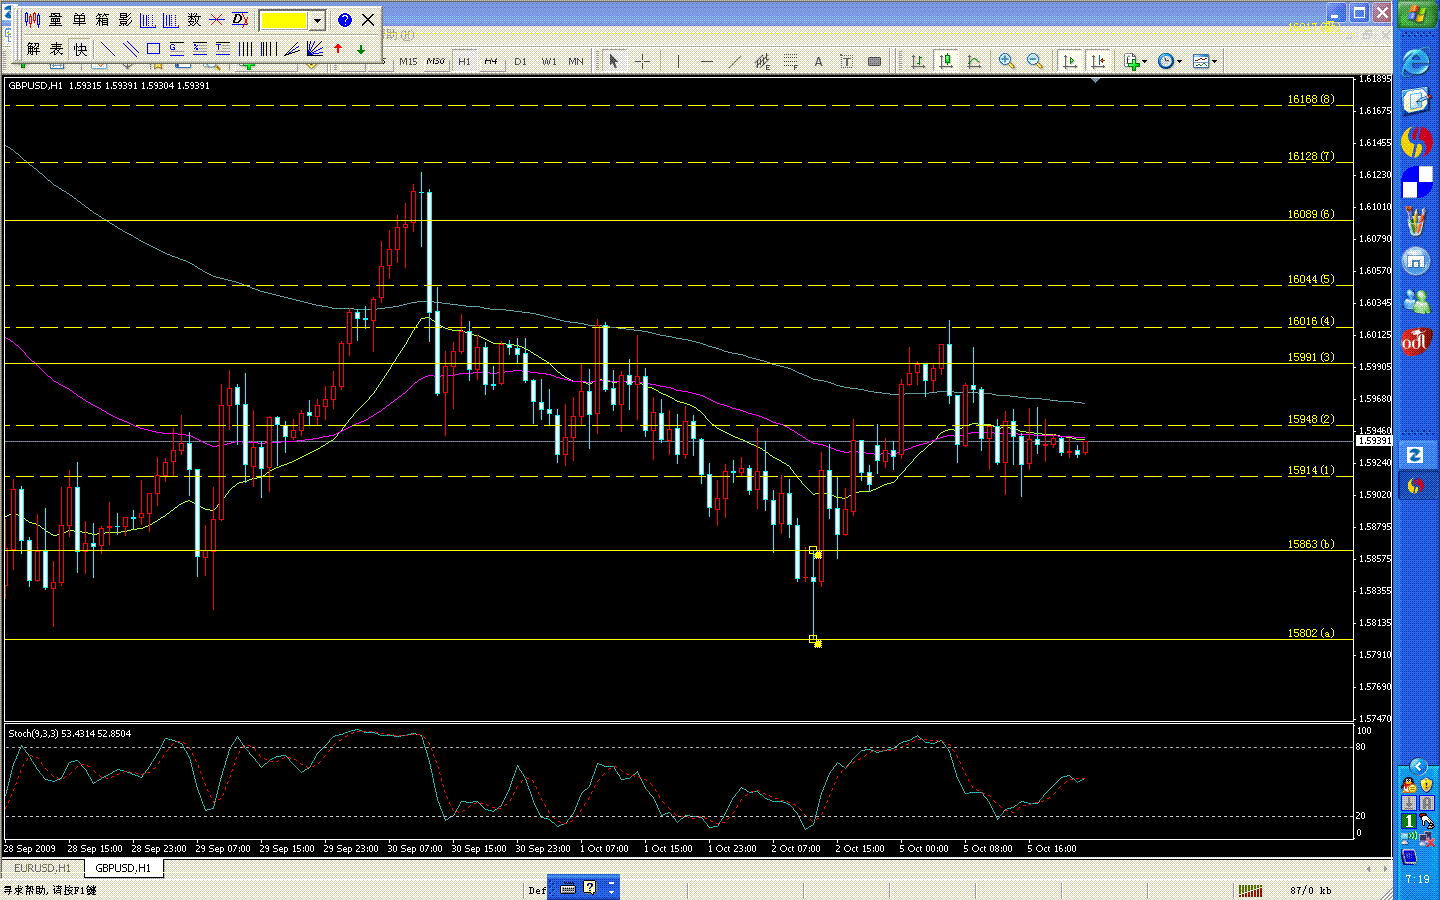Switch chart to W1 timeframe

point(549,61)
